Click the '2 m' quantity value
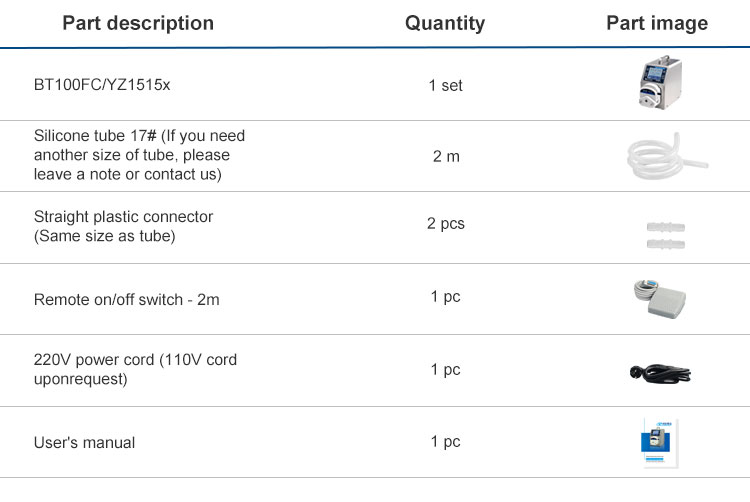 point(446,156)
